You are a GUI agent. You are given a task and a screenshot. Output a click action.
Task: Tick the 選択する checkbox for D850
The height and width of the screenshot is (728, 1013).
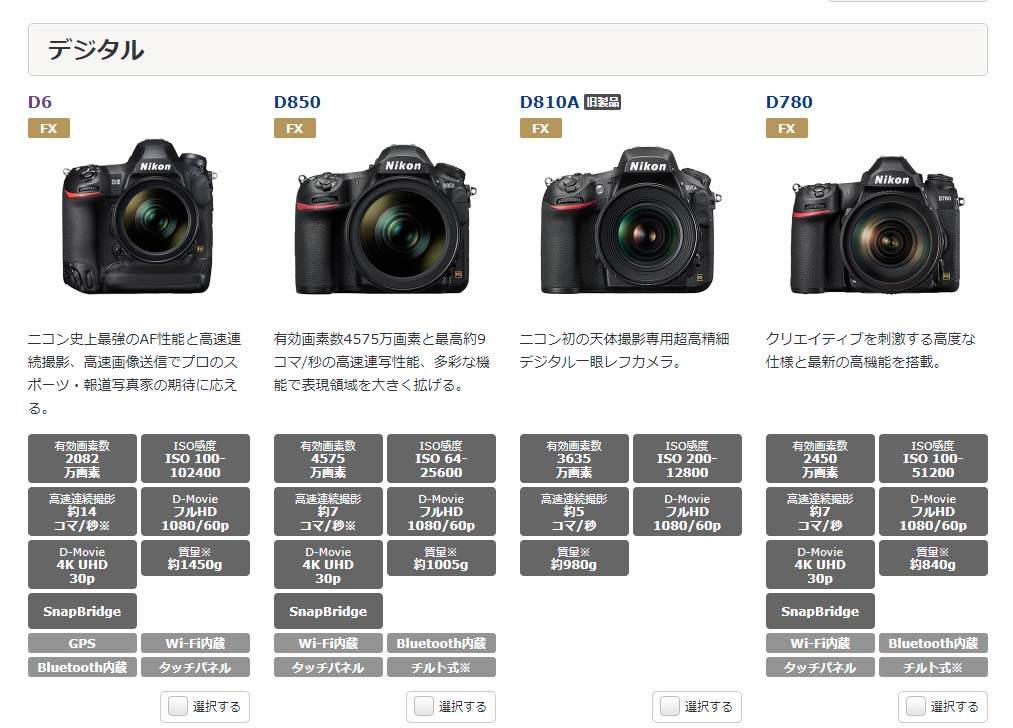[424, 706]
